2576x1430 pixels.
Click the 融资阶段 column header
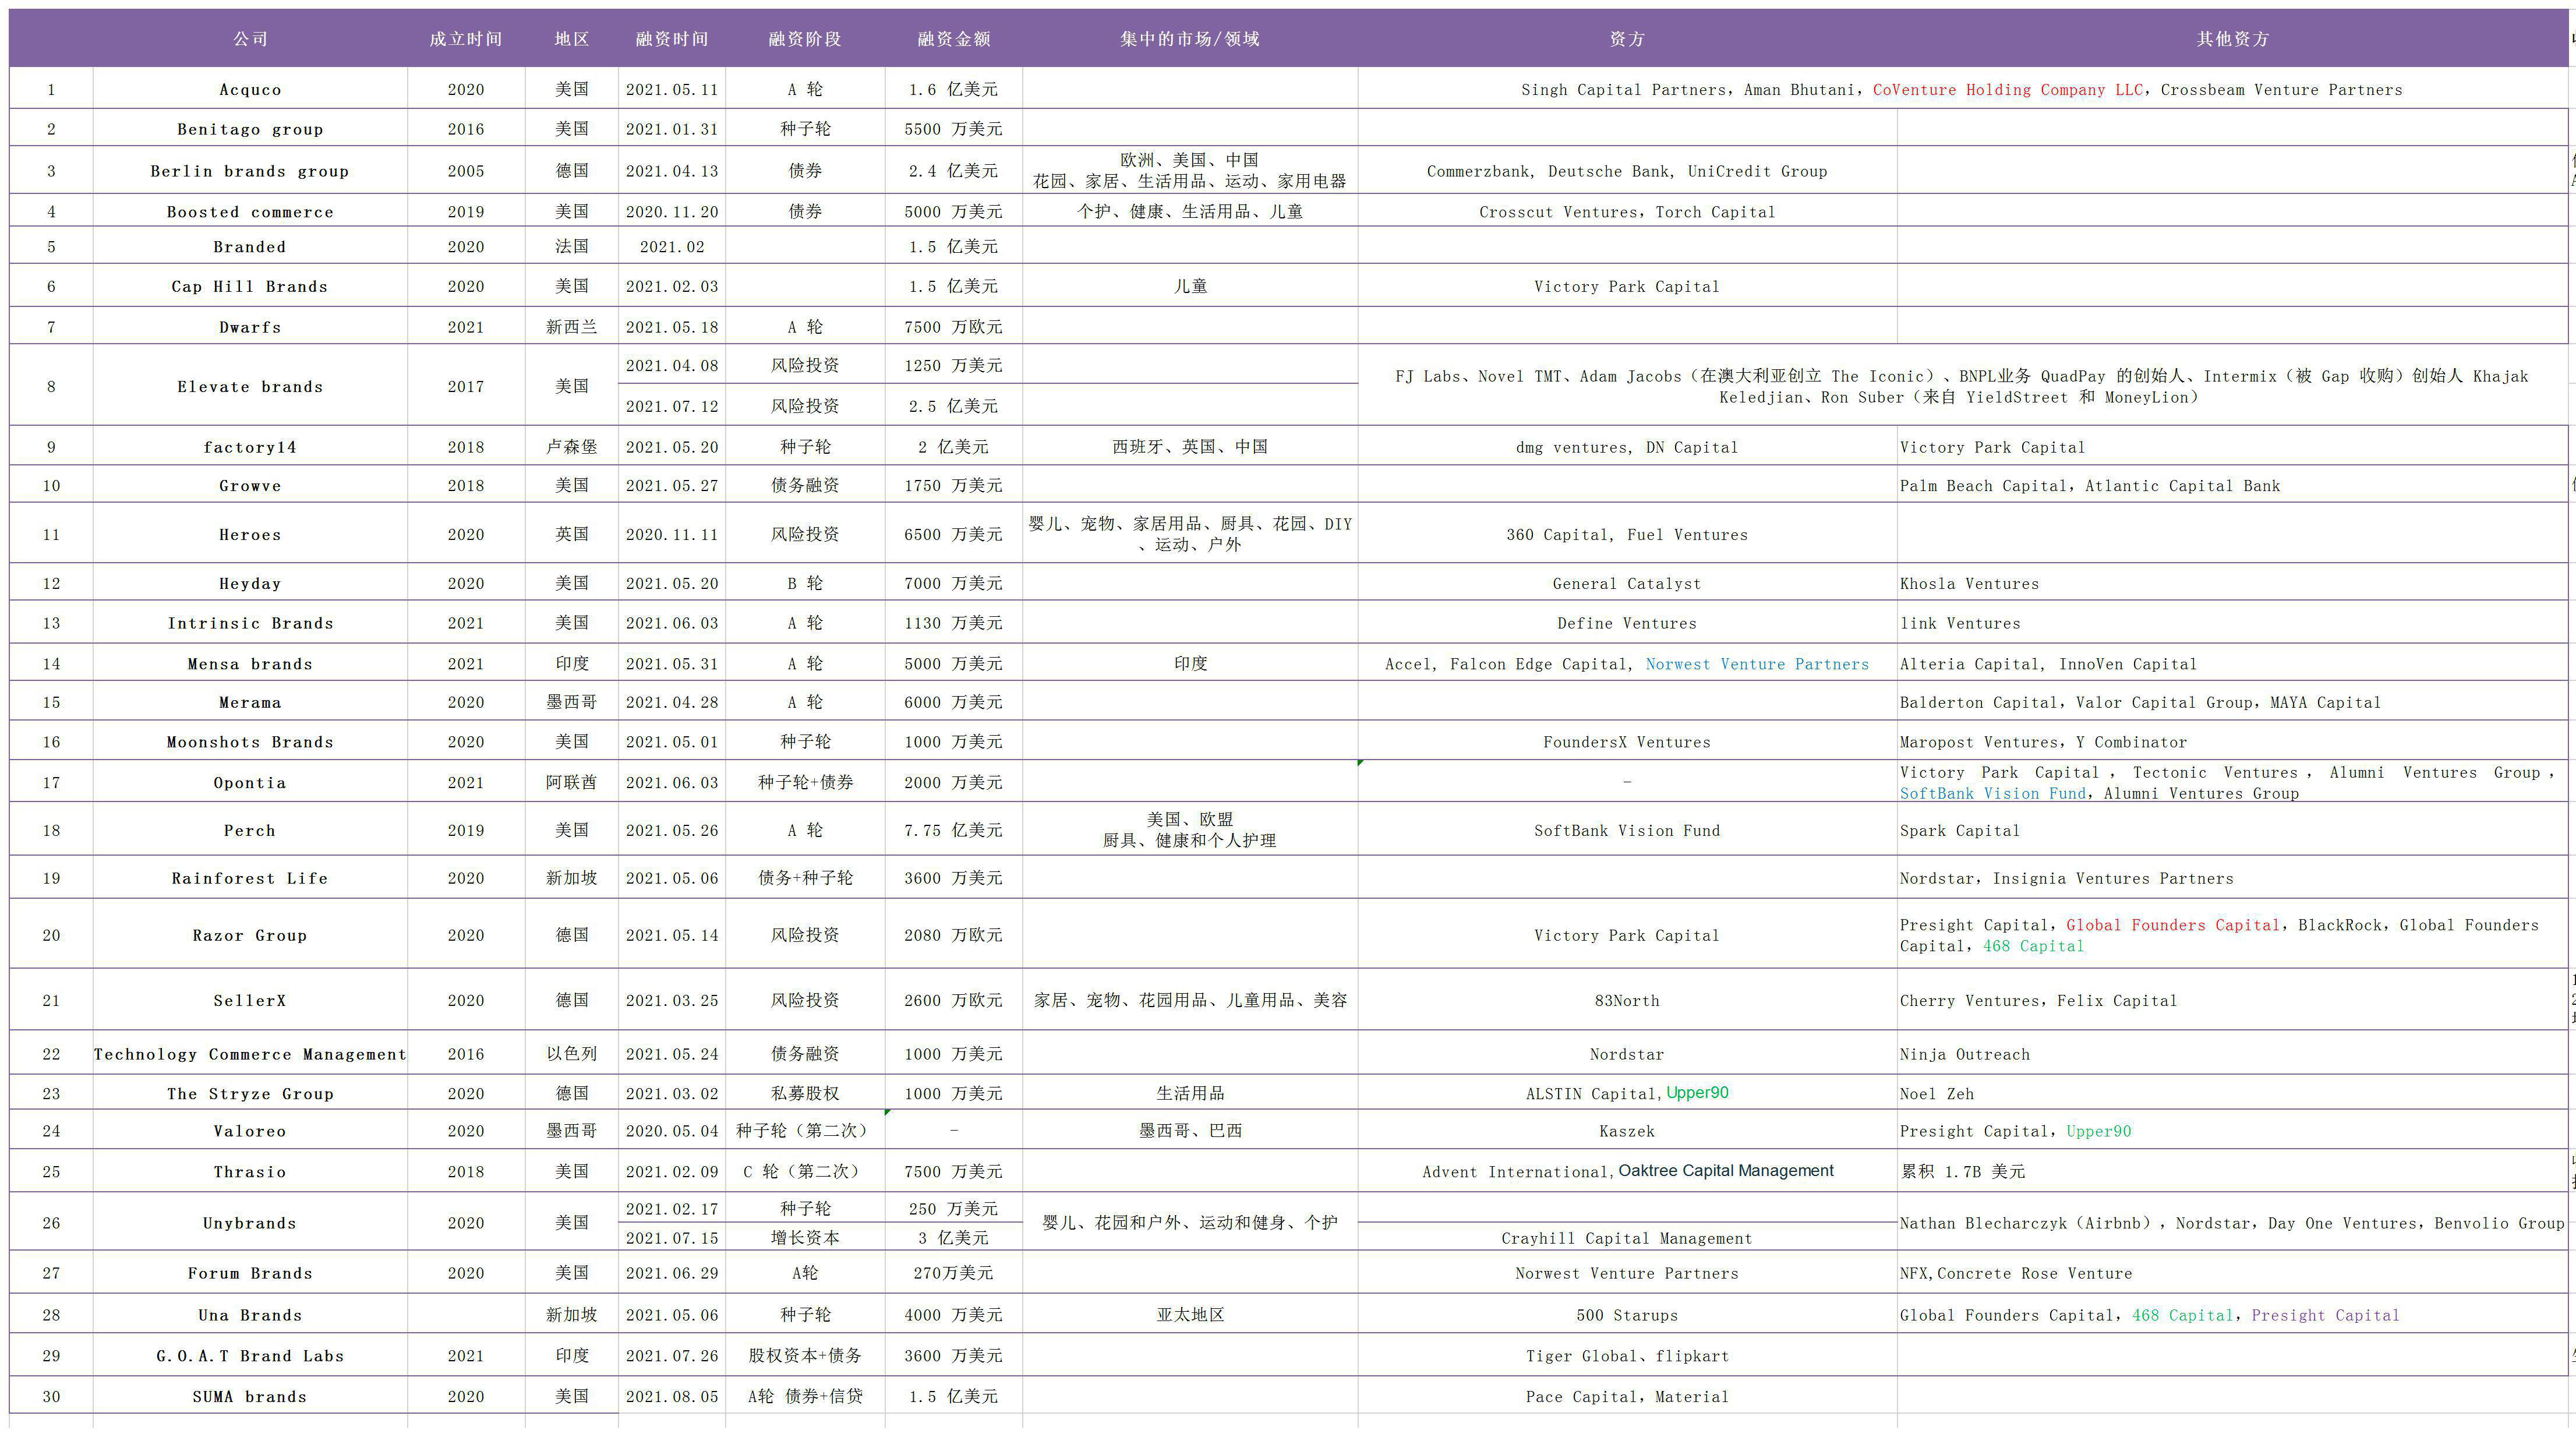pyautogui.click(x=804, y=39)
